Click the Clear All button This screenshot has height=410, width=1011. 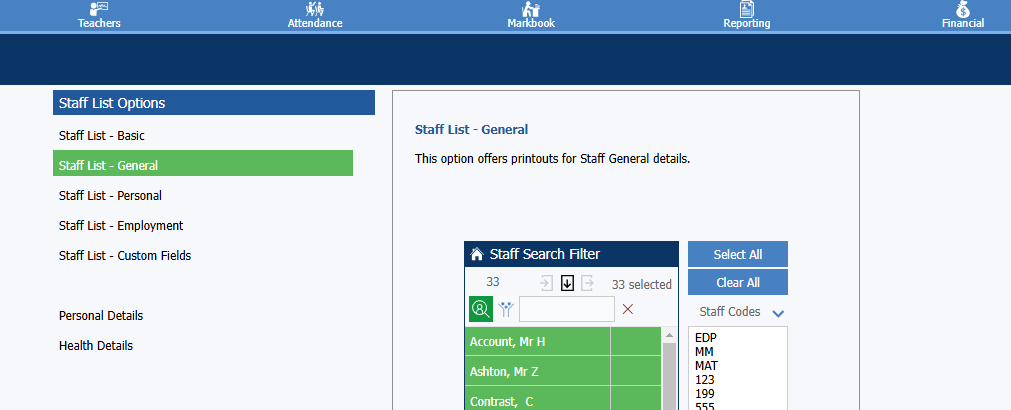tap(738, 282)
